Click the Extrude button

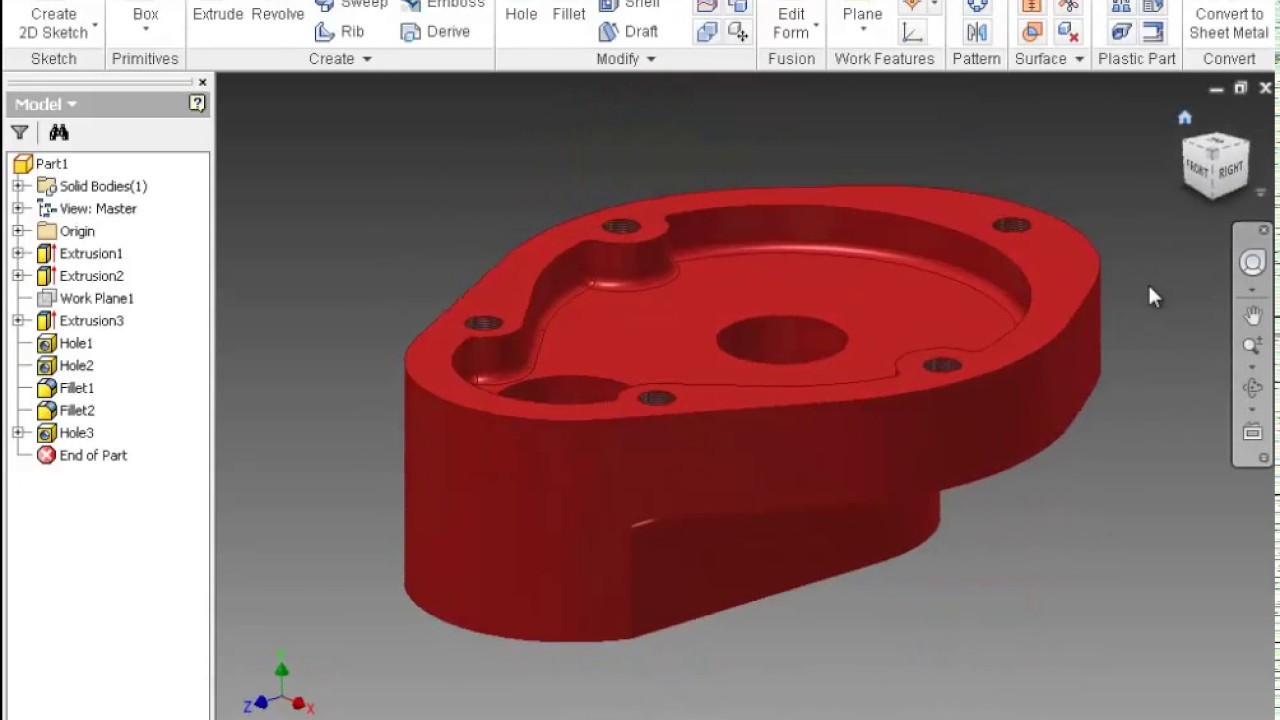pos(218,14)
